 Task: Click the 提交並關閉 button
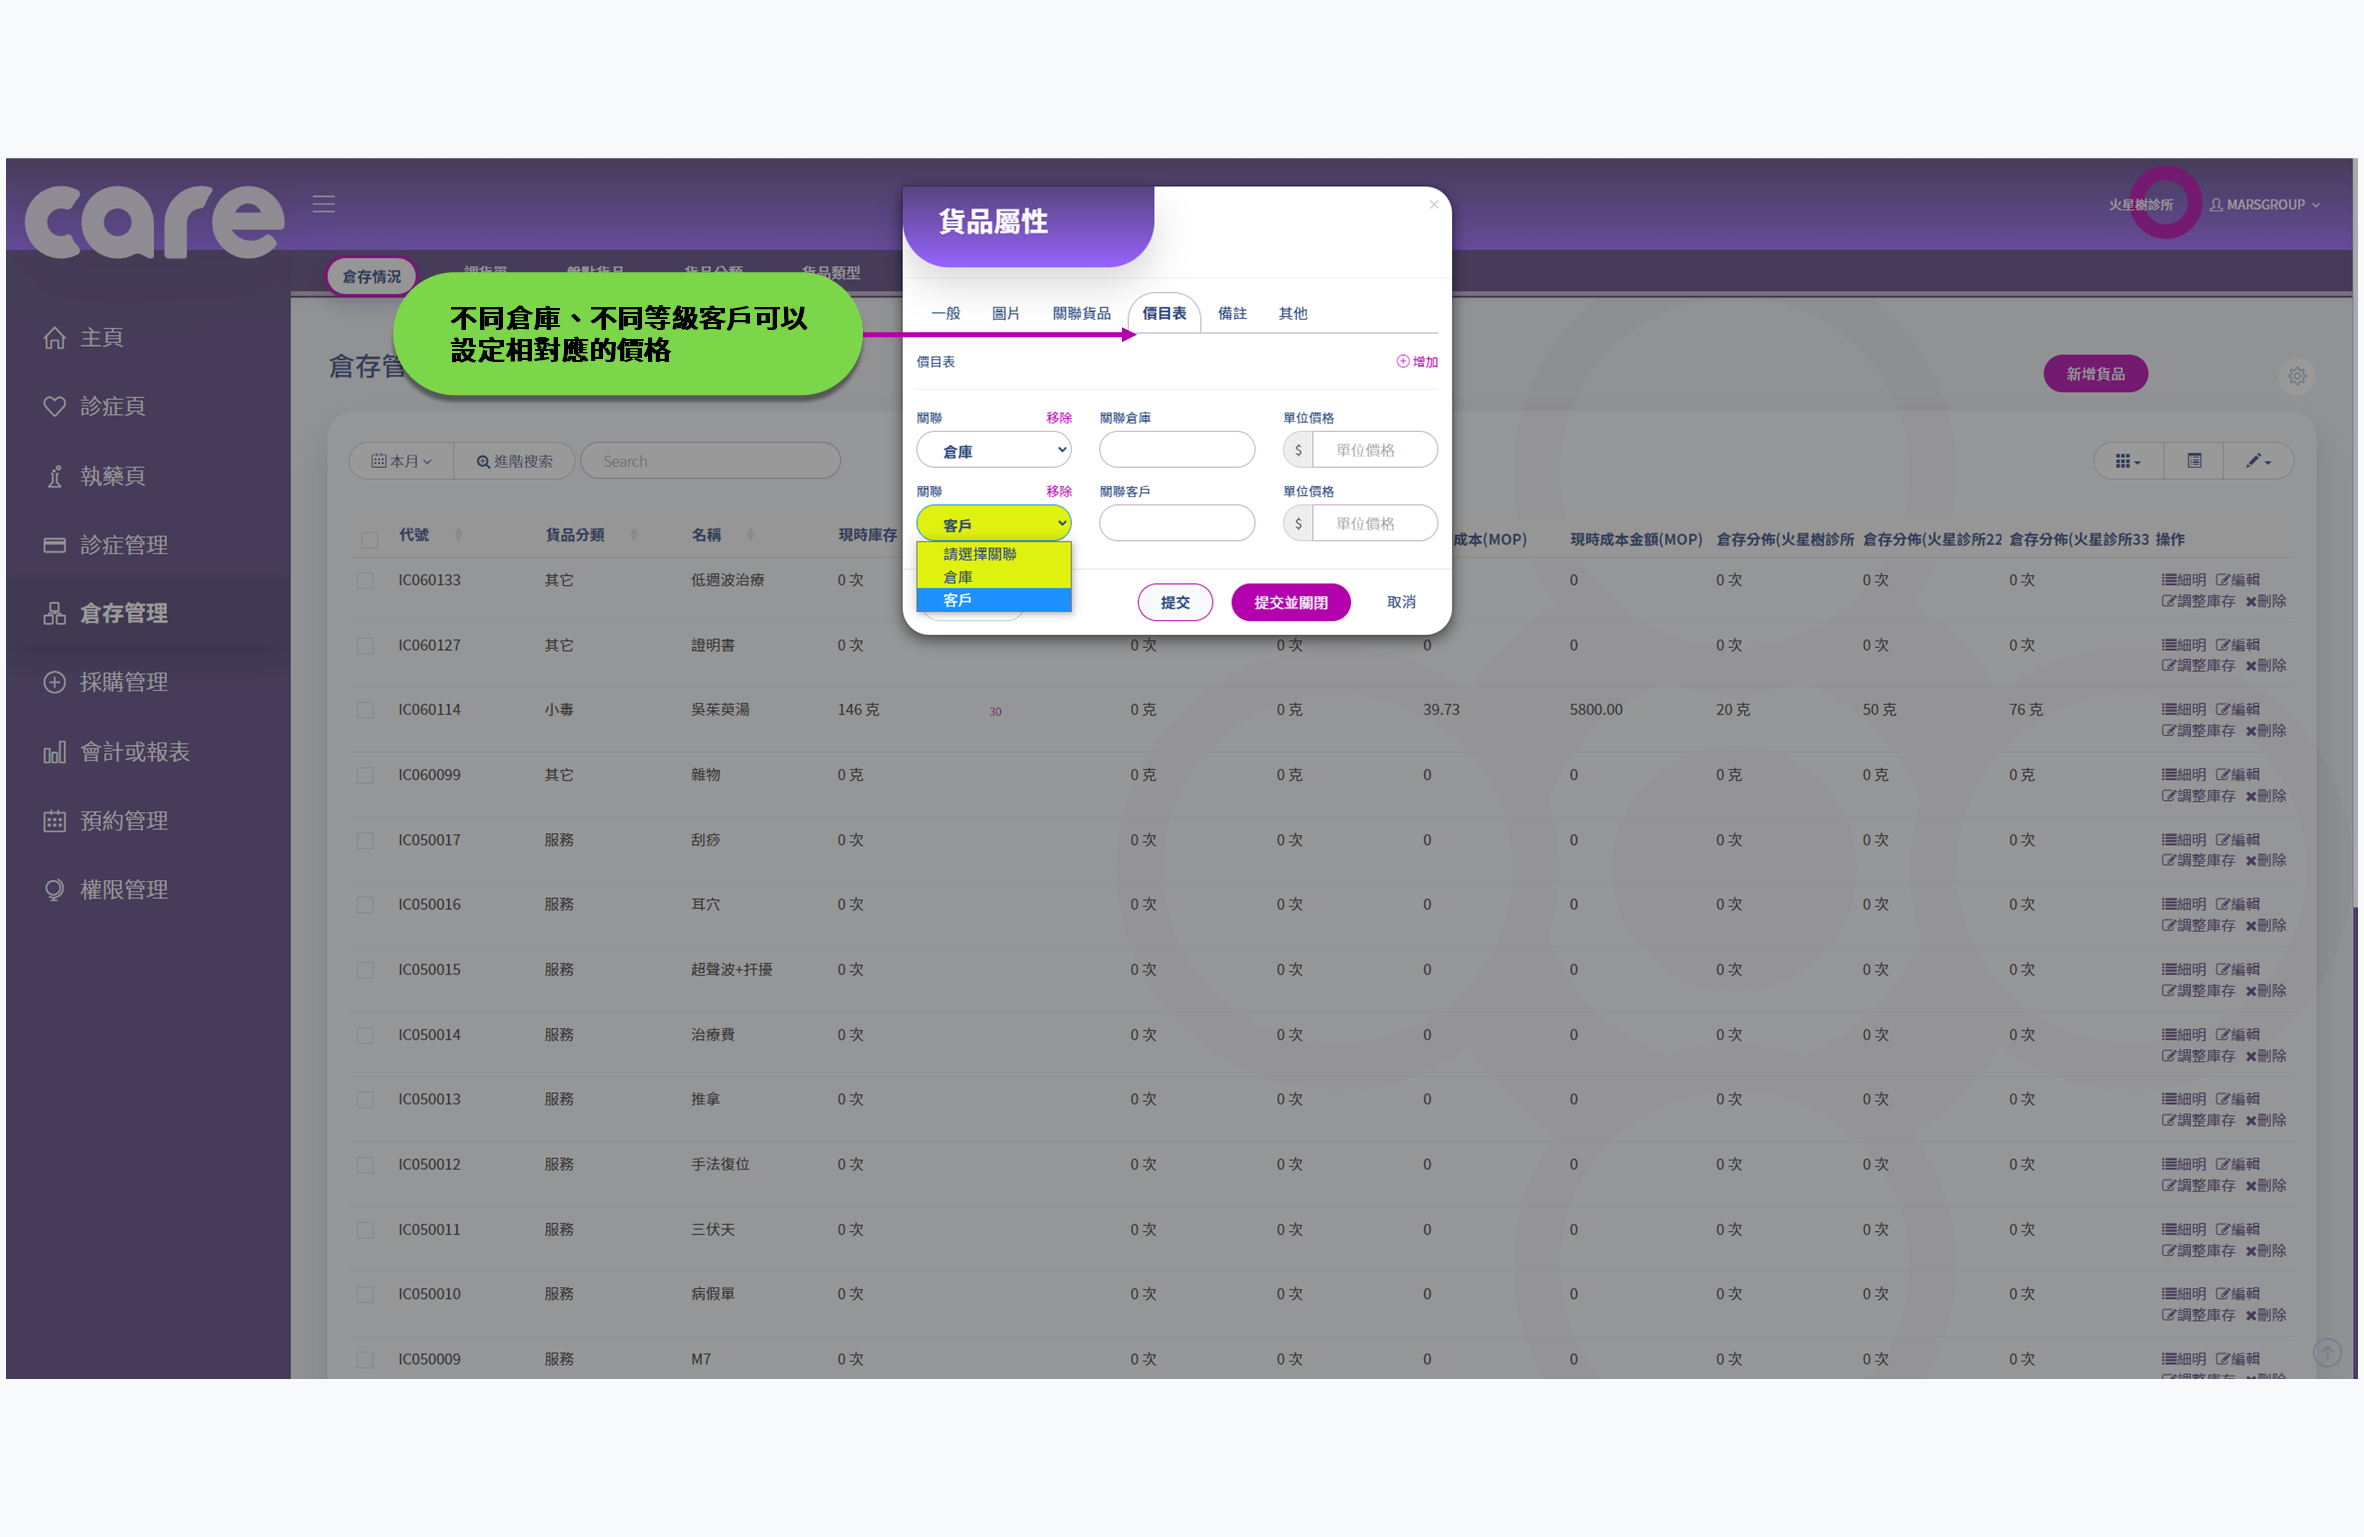(x=1290, y=601)
